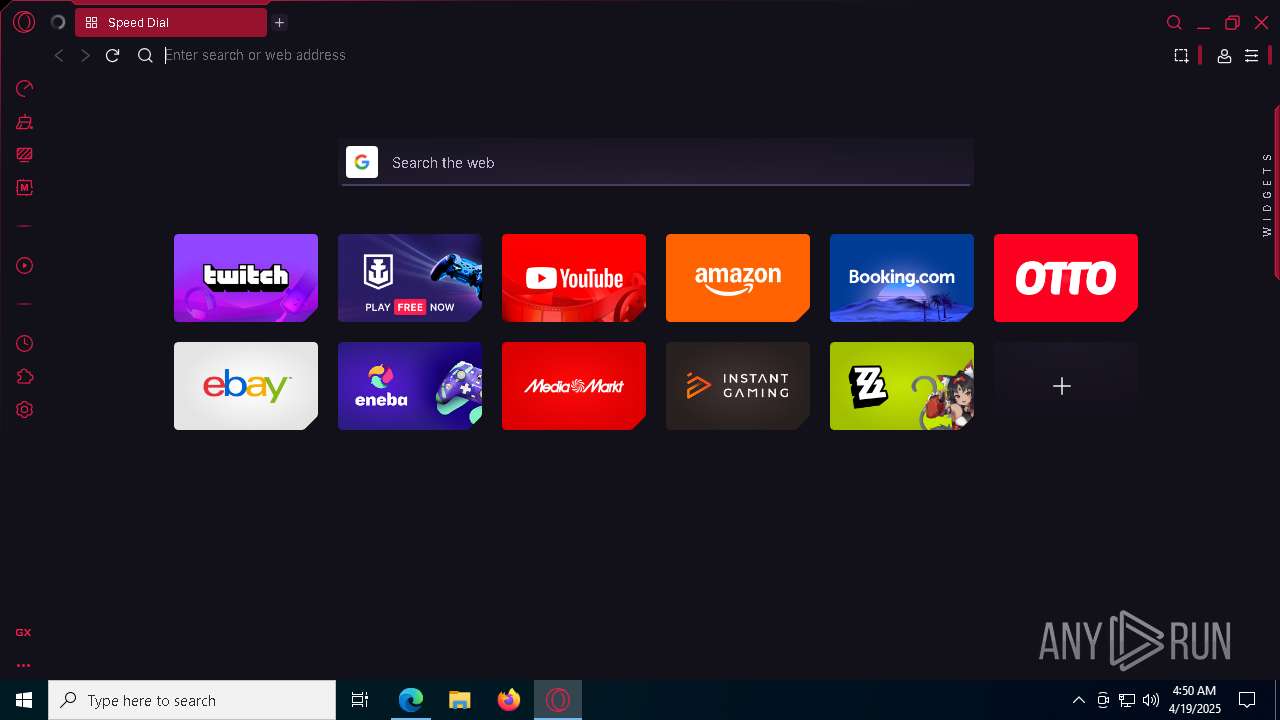
Task: Open Easy Setup sliders icon
Action: point(1251,56)
